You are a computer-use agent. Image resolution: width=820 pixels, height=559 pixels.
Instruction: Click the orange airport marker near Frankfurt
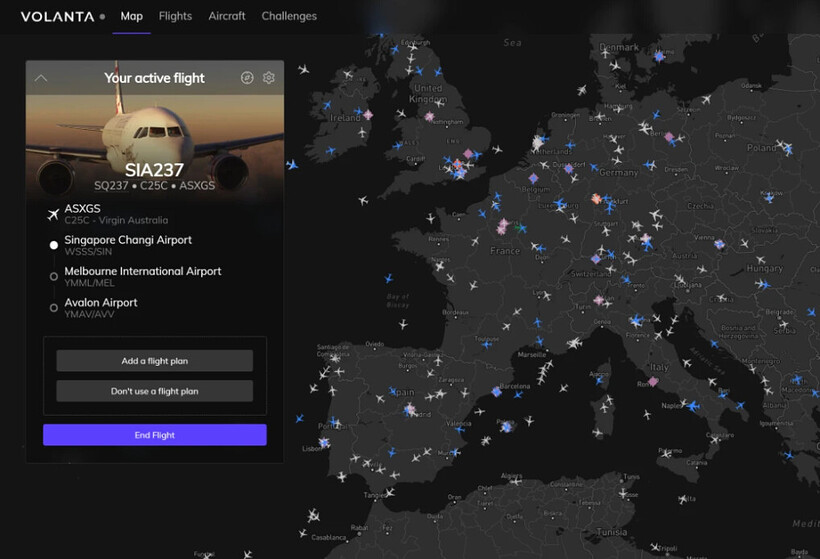pos(596,199)
